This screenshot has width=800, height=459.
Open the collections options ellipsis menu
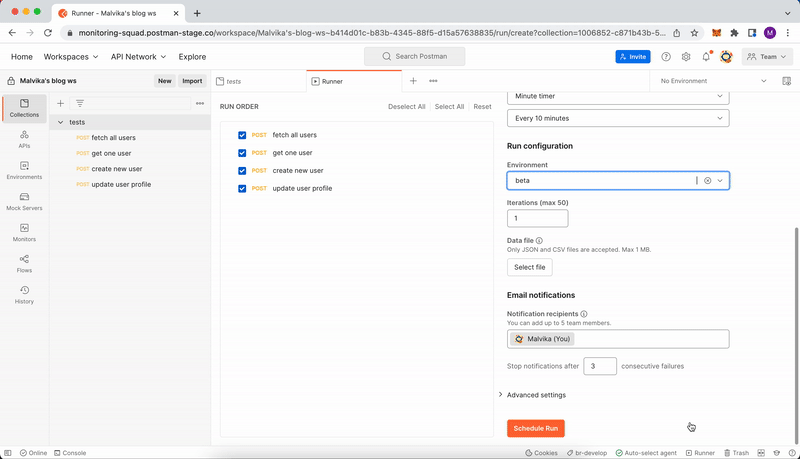click(x=200, y=104)
